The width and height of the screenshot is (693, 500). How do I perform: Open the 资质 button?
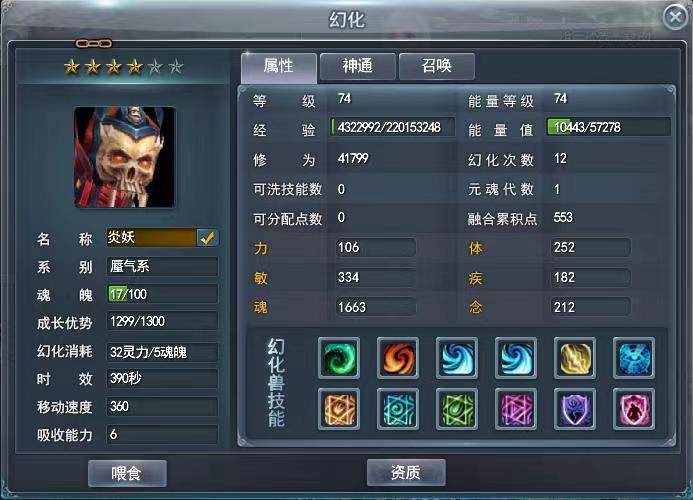click(x=406, y=472)
